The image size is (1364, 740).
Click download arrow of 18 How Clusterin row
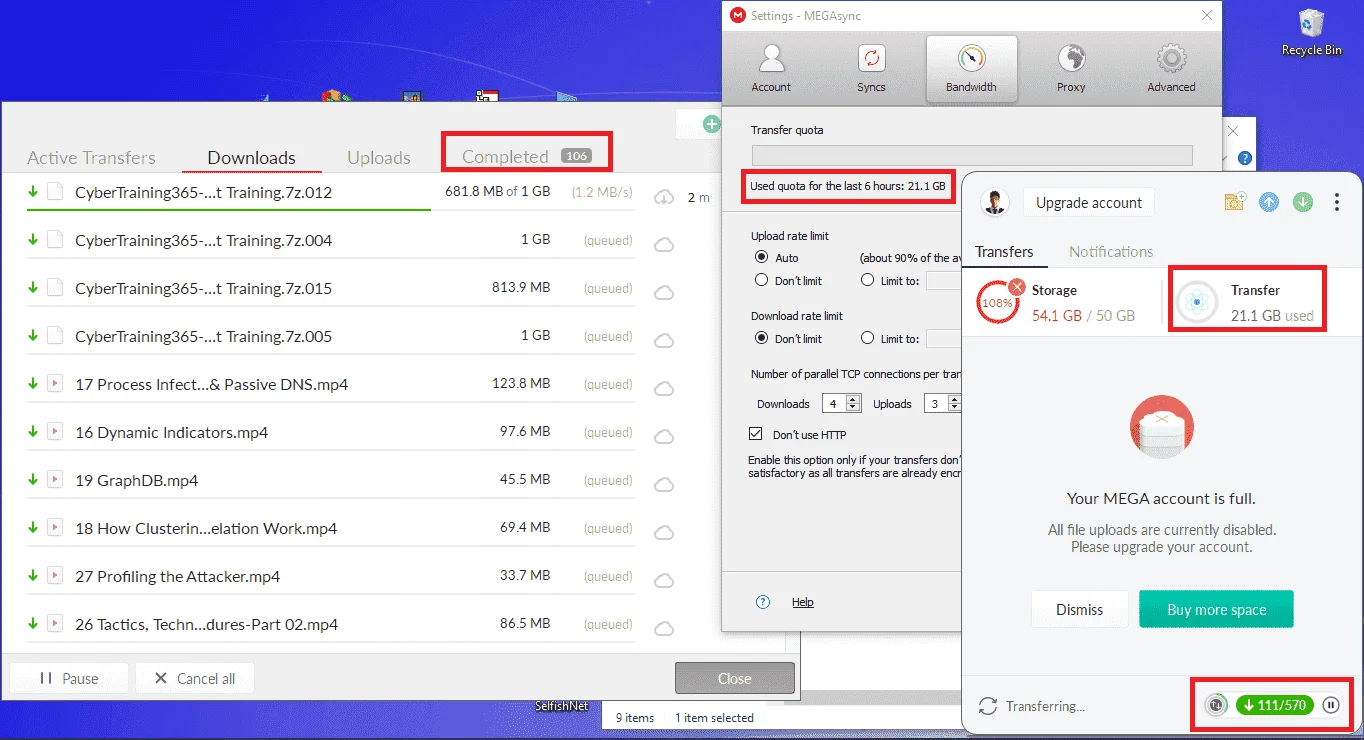click(x=32, y=528)
